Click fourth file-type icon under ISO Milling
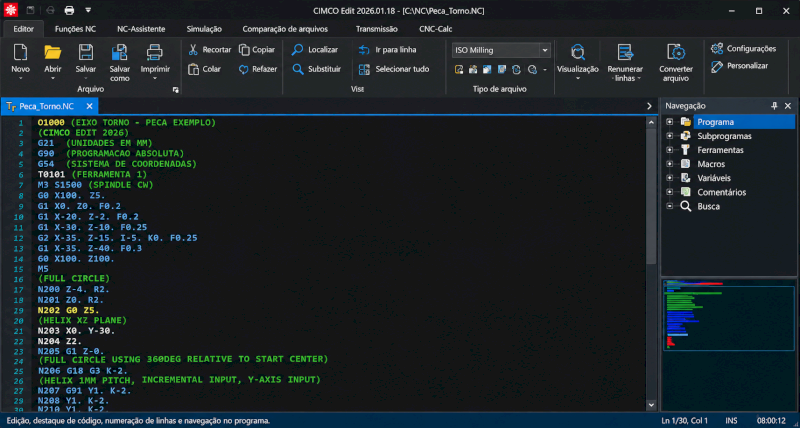Viewport: 800px width, 428px height. (x=502, y=69)
